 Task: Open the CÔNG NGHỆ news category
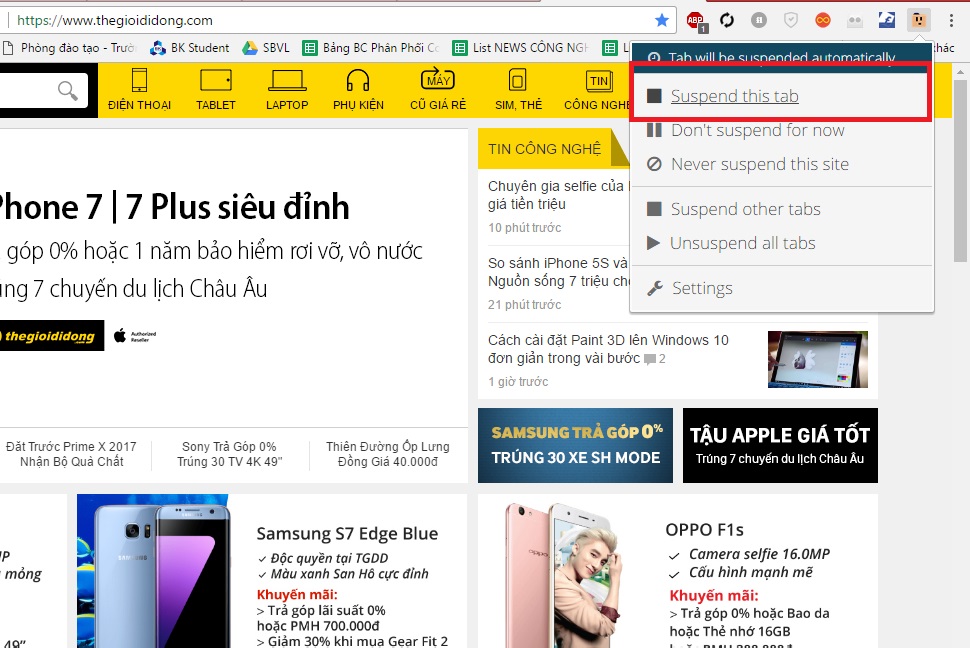pyautogui.click(x=597, y=90)
